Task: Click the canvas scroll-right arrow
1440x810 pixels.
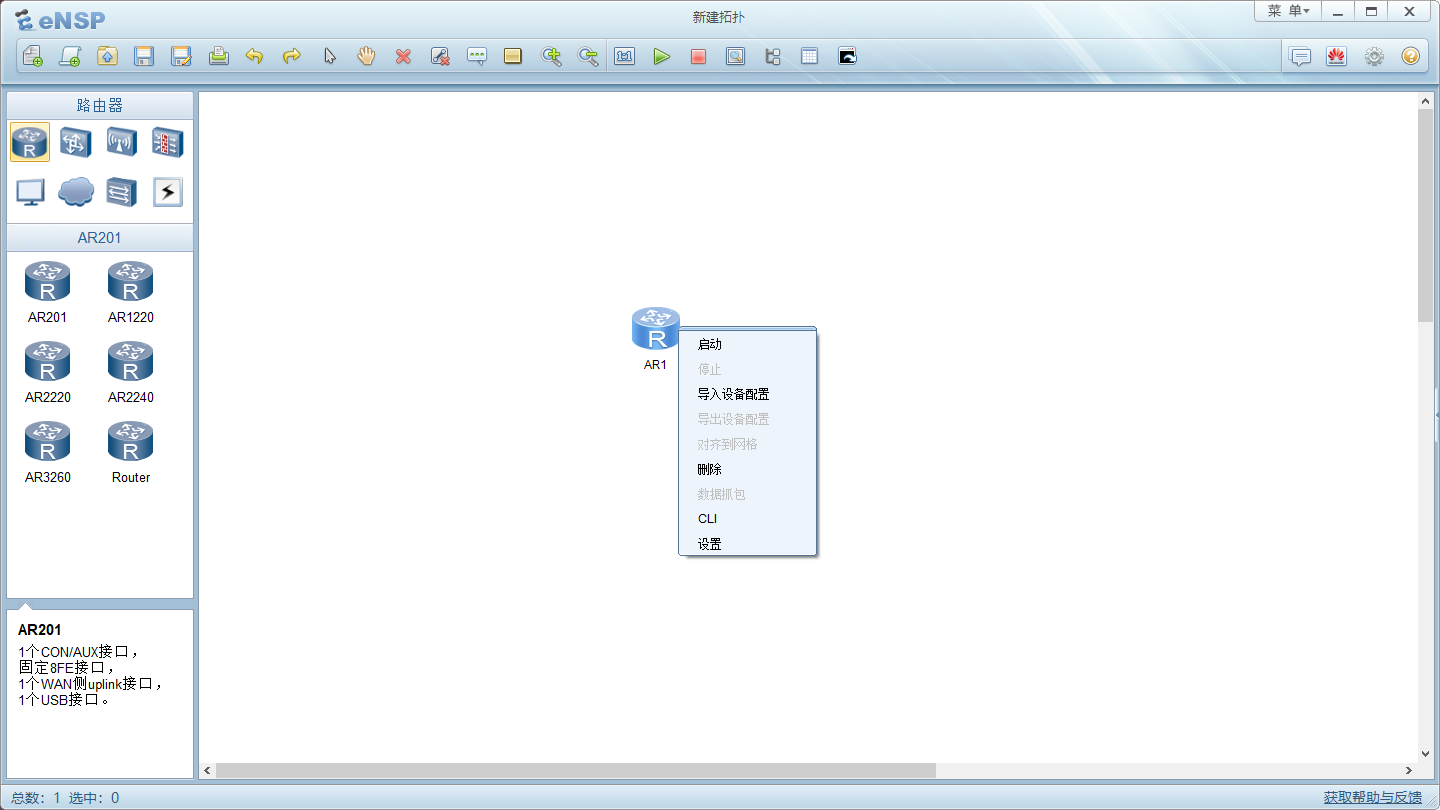Action: click(x=1409, y=771)
